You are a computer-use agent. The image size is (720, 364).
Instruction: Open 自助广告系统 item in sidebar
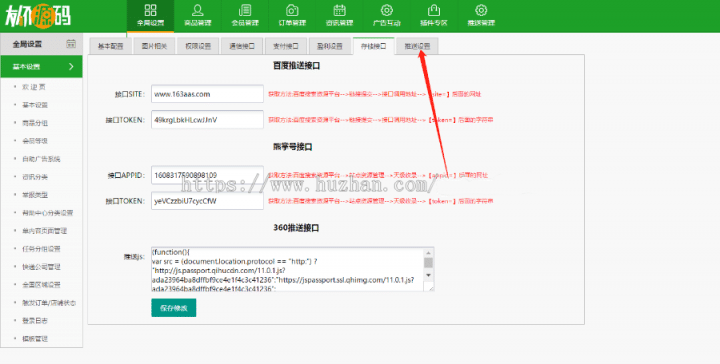click(x=41, y=159)
